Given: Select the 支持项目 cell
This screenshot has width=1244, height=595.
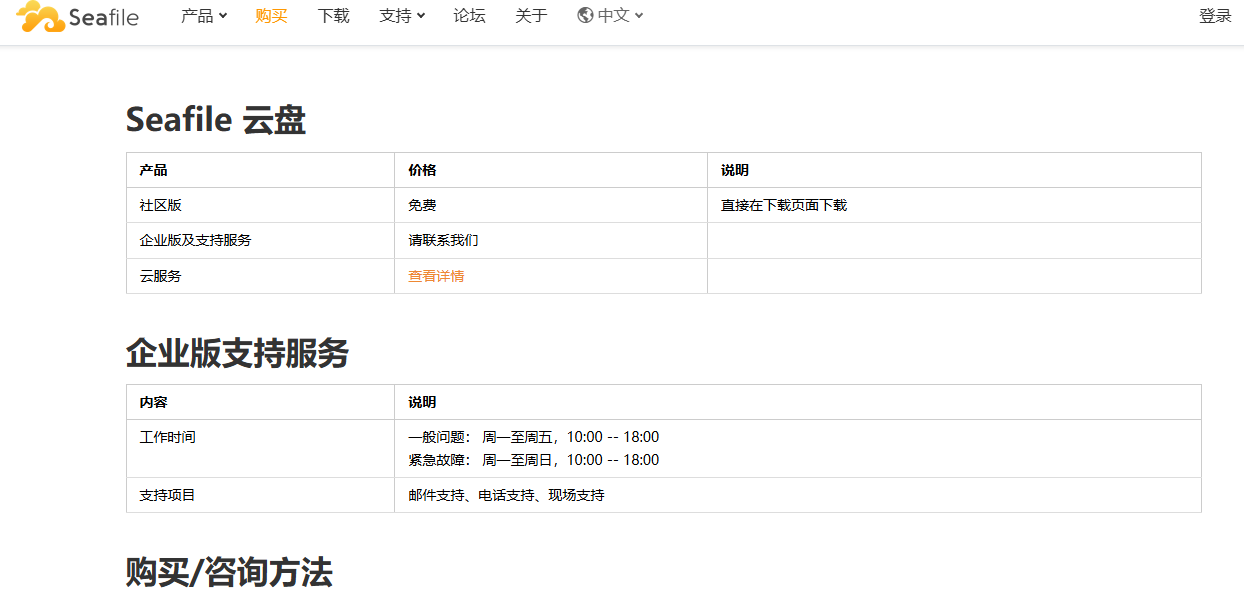Looking at the screenshot, I should pos(260,495).
